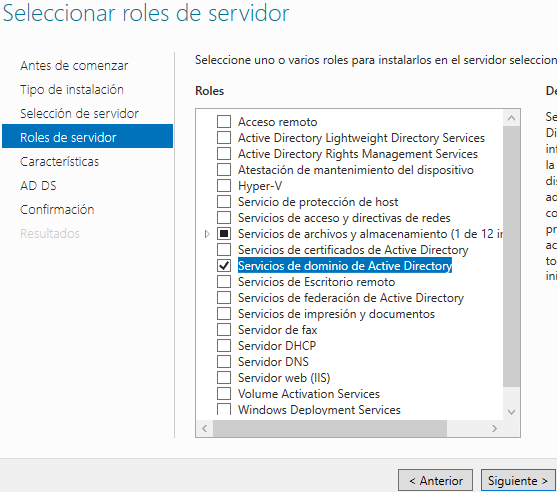This screenshot has width=557, height=492.
Task: Tick Servicios de impresión y documentos checkbox
Action: tap(224, 313)
